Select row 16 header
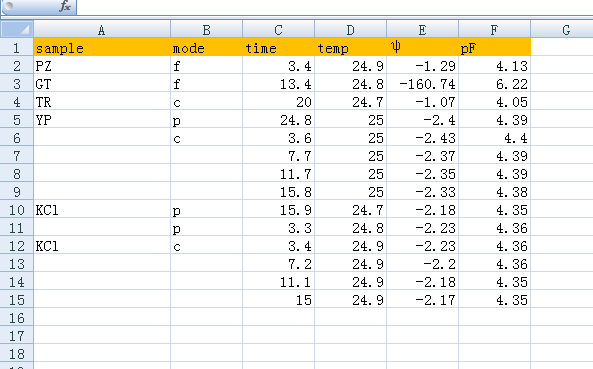 (17, 318)
